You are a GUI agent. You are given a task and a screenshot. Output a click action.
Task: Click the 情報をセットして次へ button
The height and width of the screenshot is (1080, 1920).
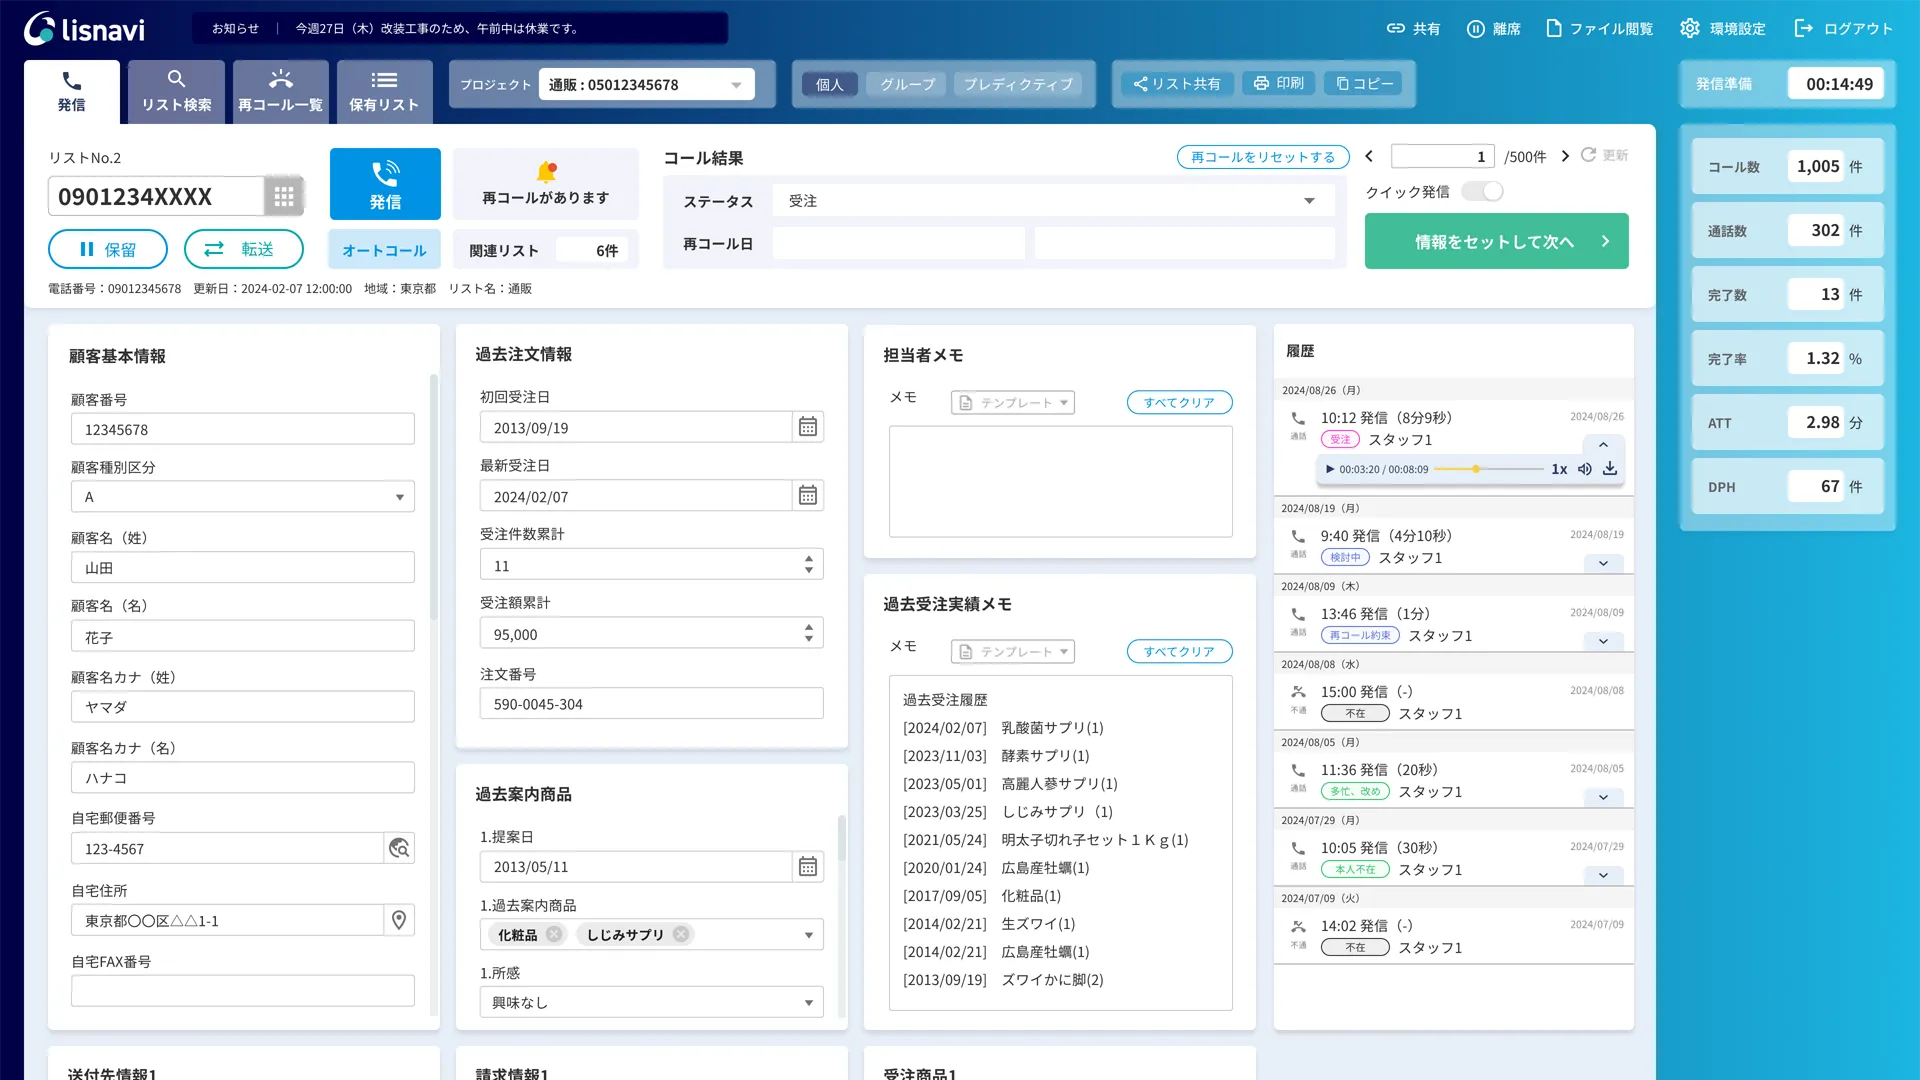(1496, 241)
